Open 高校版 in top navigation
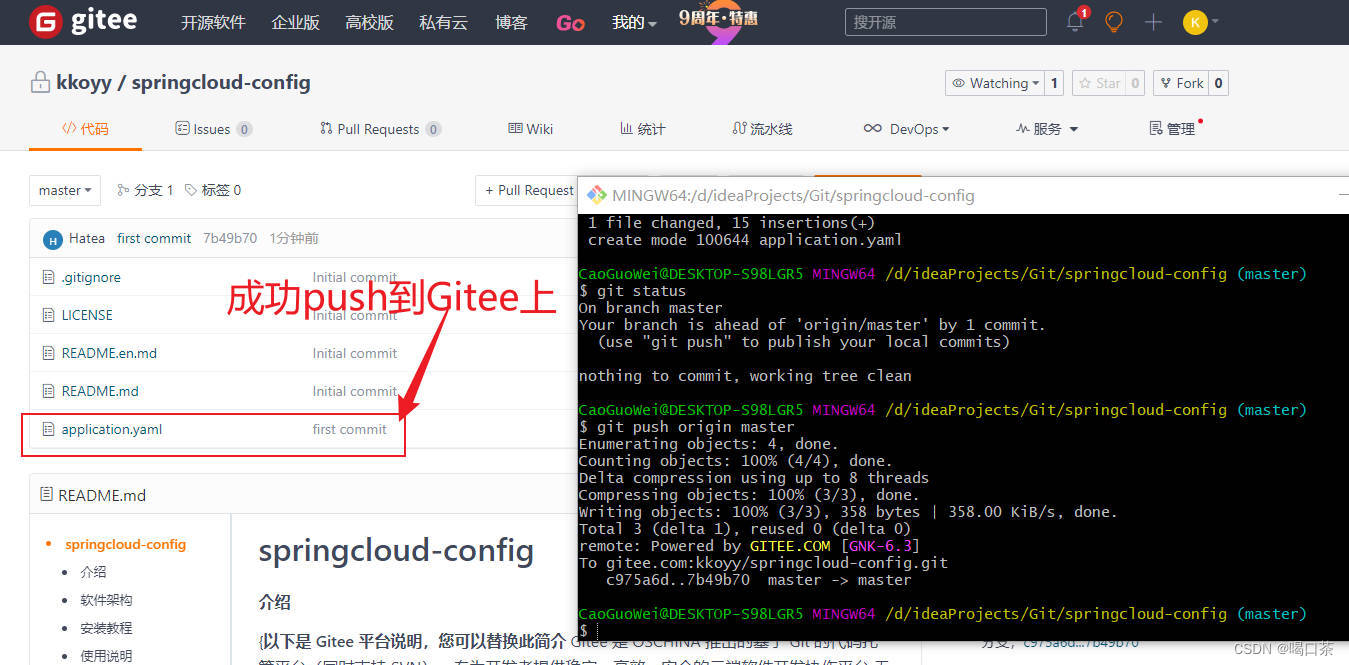Image resolution: width=1349 pixels, height=665 pixels. click(369, 22)
